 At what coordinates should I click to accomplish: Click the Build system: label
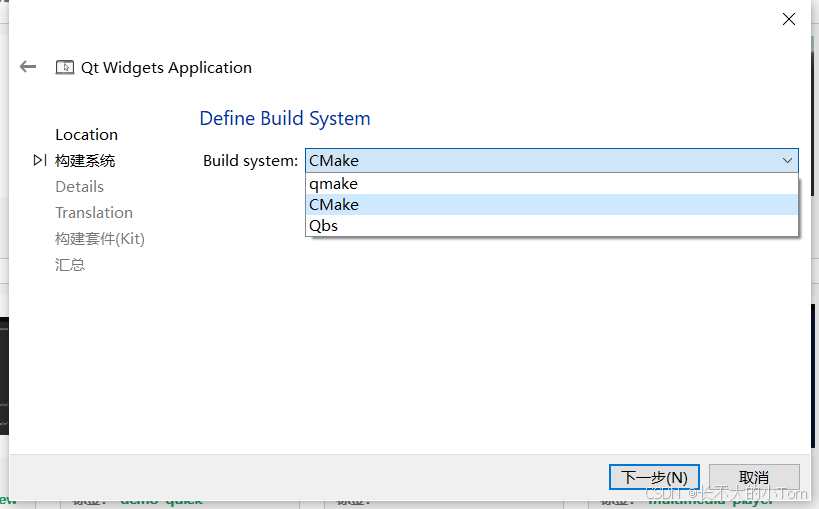point(250,161)
